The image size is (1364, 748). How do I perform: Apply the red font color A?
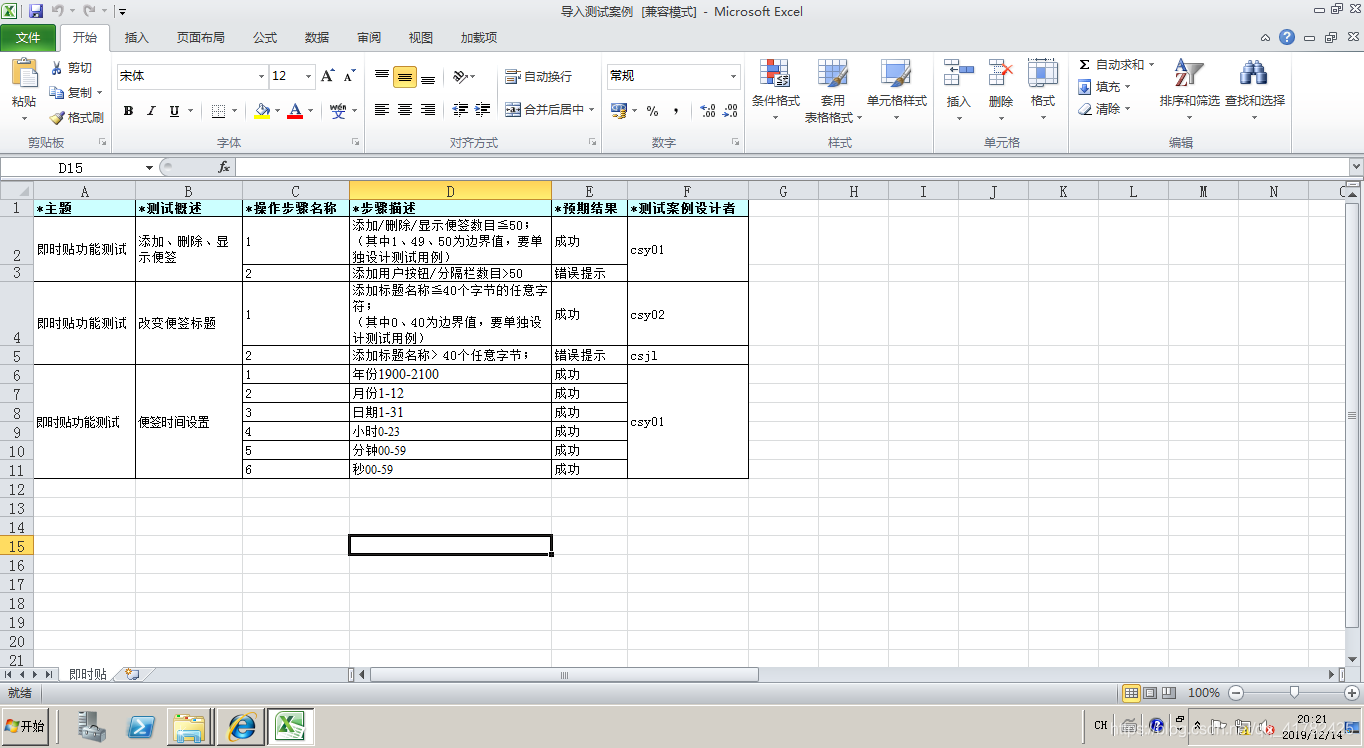pyautogui.click(x=295, y=111)
